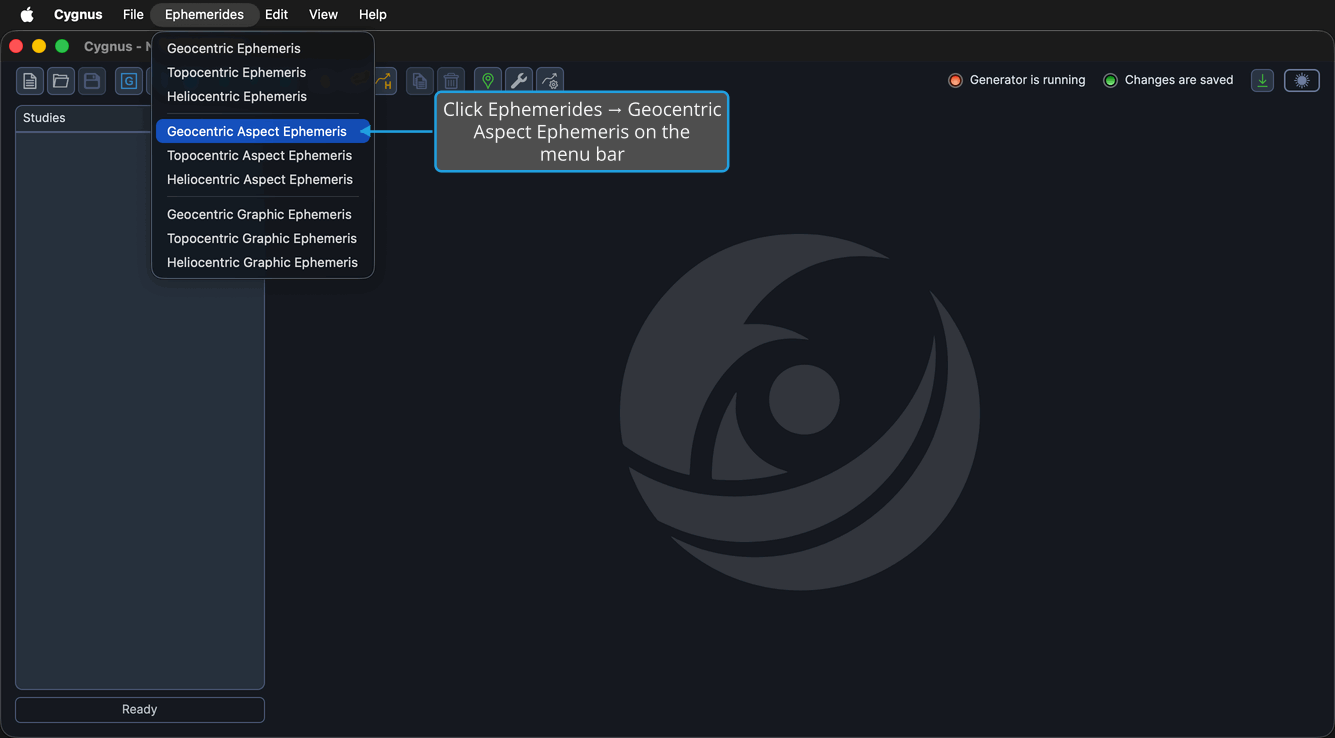Select Topocentric Ephemeris menu item
Image resolution: width=1335 pixels, height=738 pixels.
[263, 72]
